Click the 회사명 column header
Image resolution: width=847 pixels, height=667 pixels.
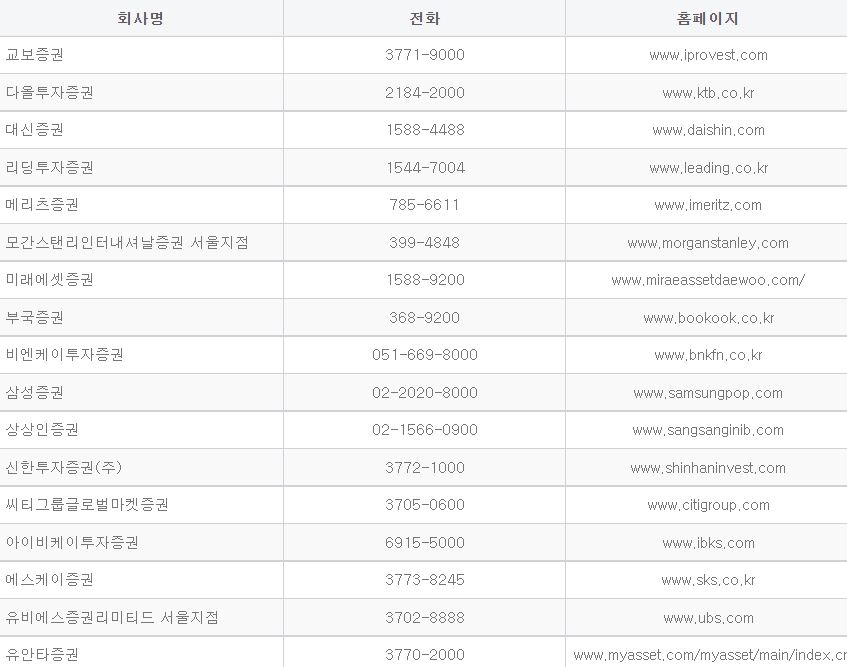pyautogui.click(x=140, y=18)
